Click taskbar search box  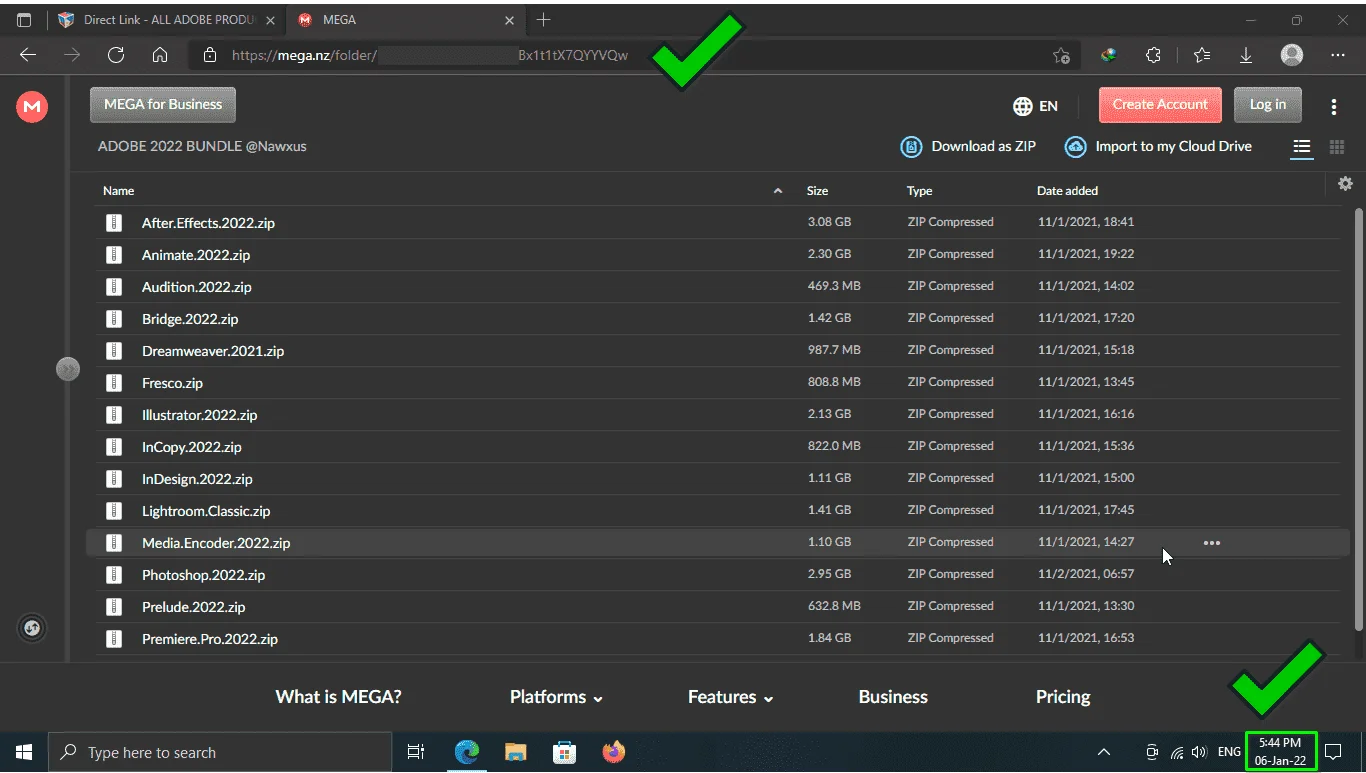[220, 752]
